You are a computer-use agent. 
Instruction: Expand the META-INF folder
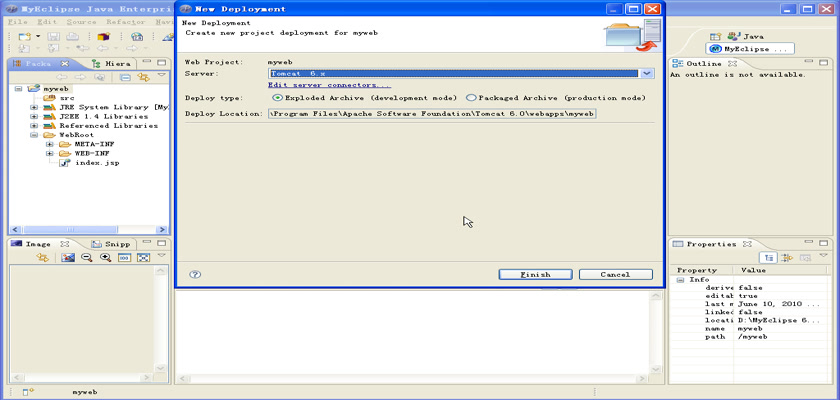tap(49, 144)
